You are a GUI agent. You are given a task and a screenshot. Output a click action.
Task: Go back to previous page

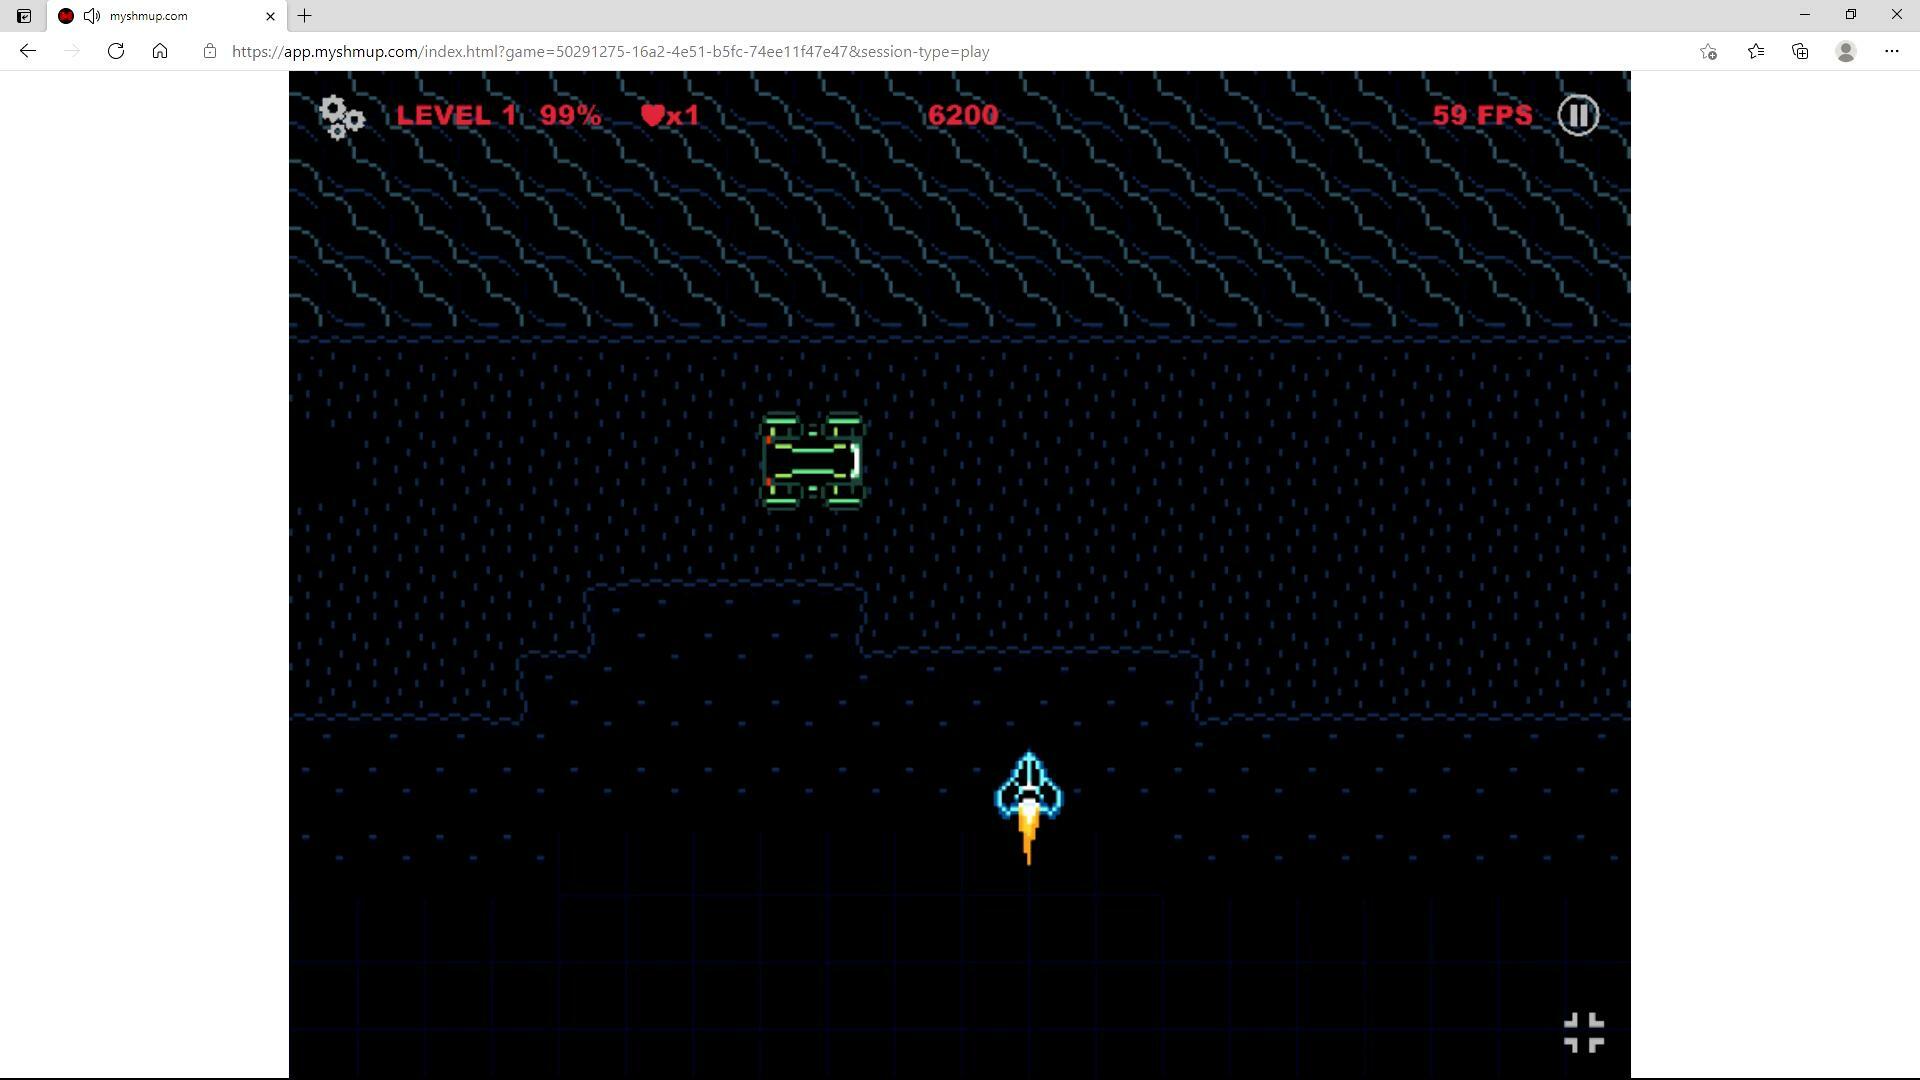tap(28, 51)
